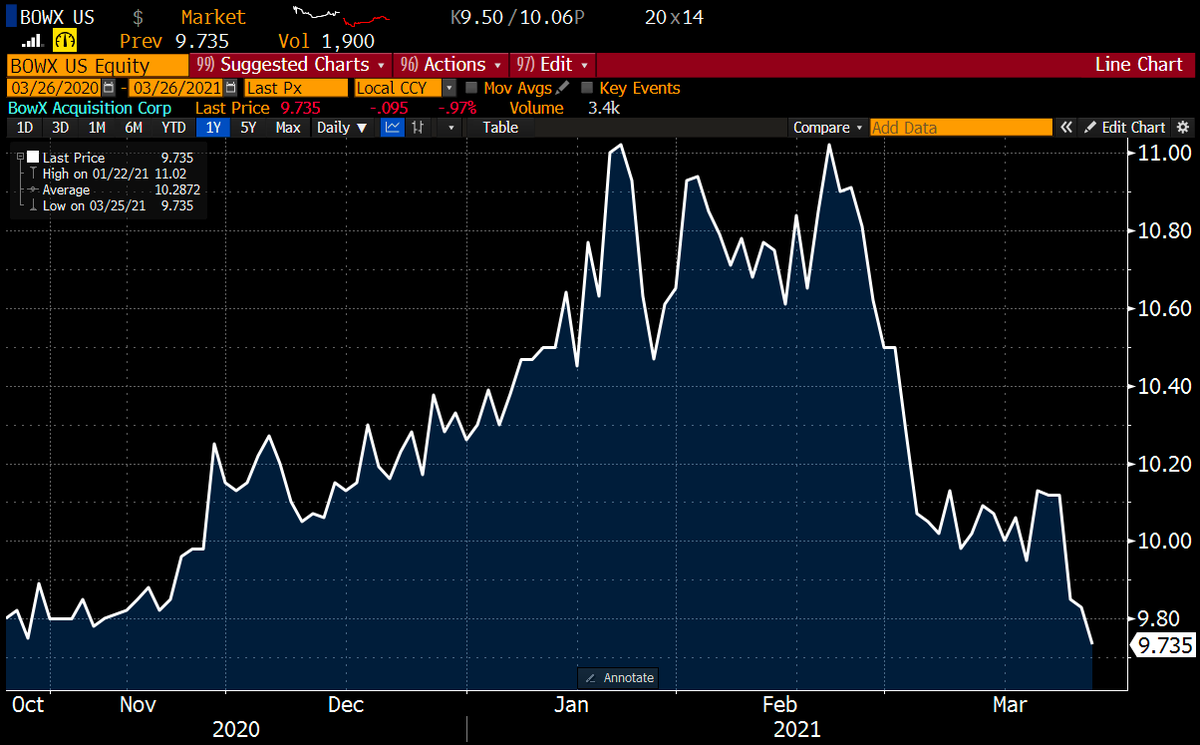Open the Compare dropdown
Image resolution: width=1200 pixels, height=745 pixels.
[x=828, y=127]
